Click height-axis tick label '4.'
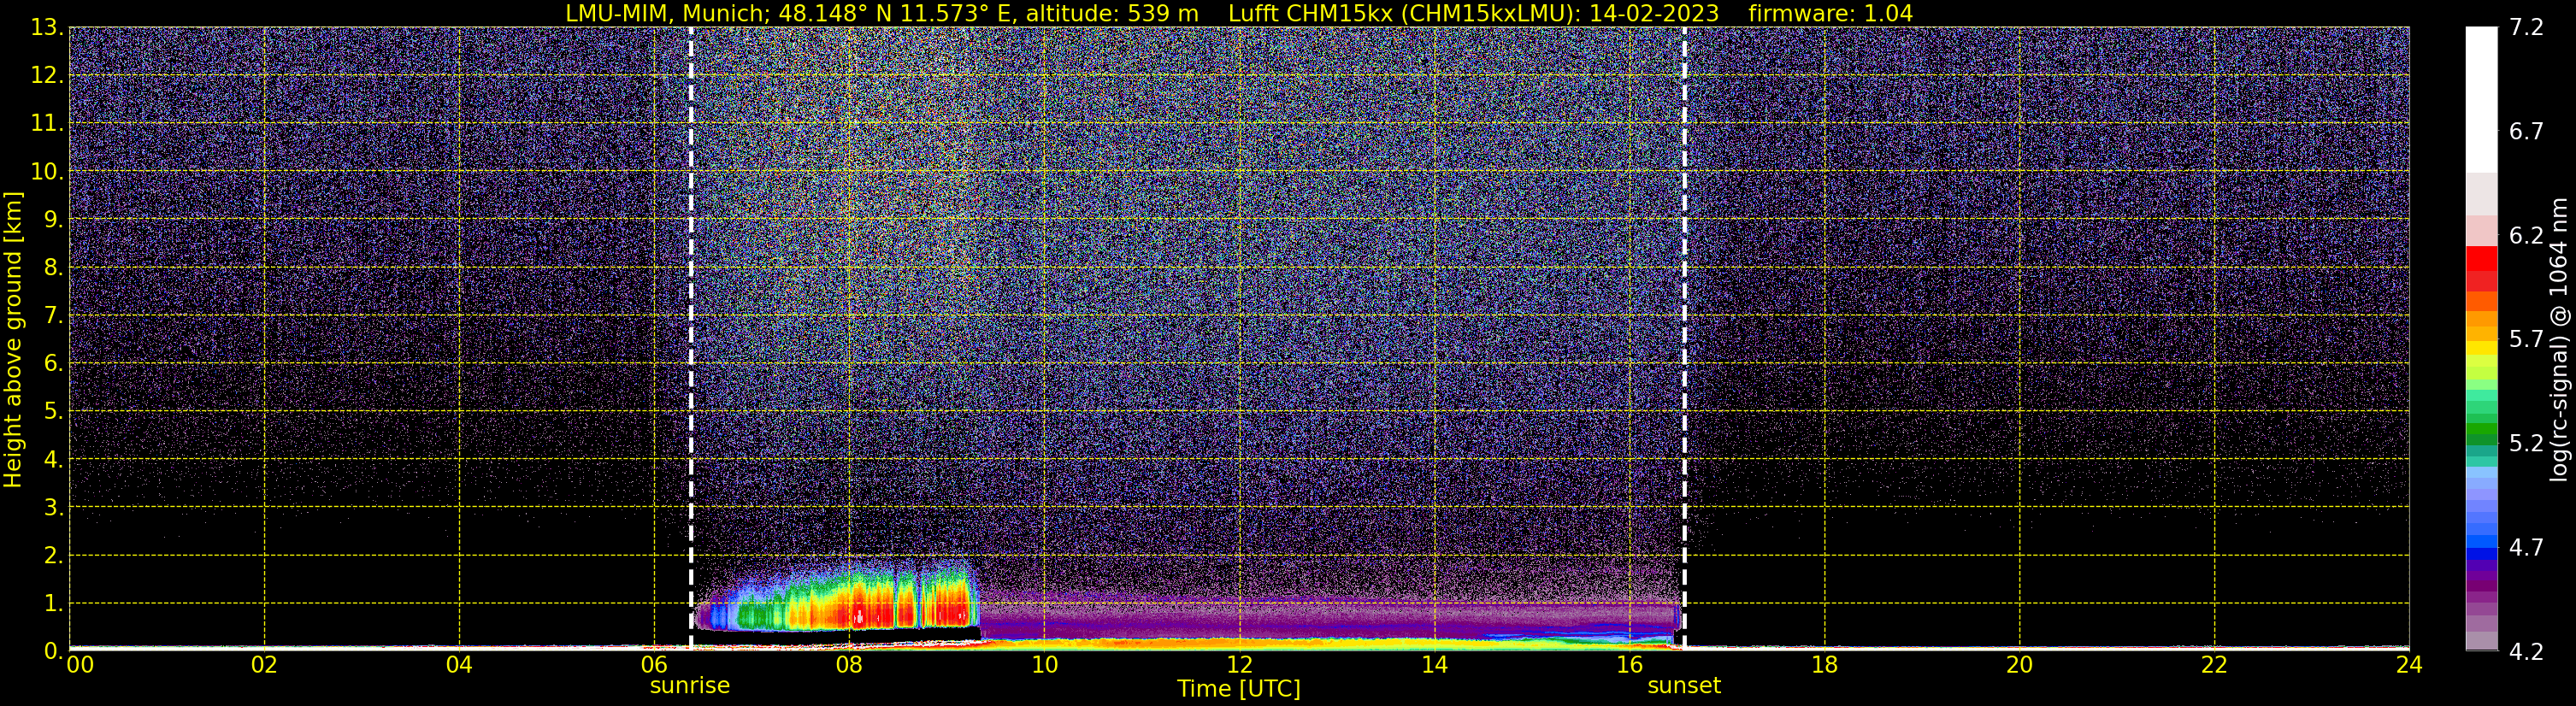The width and height of the screenshot is (2576, 706). [x=54, y=459]
